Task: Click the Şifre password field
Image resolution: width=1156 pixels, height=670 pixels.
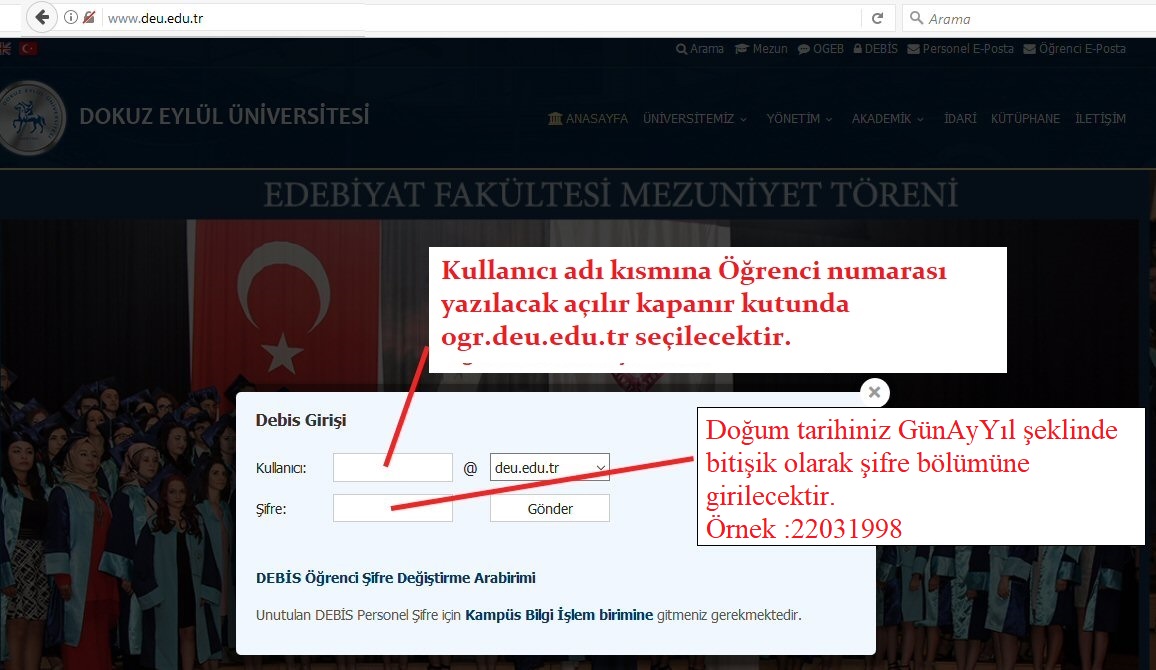Action: click(392, 508)
